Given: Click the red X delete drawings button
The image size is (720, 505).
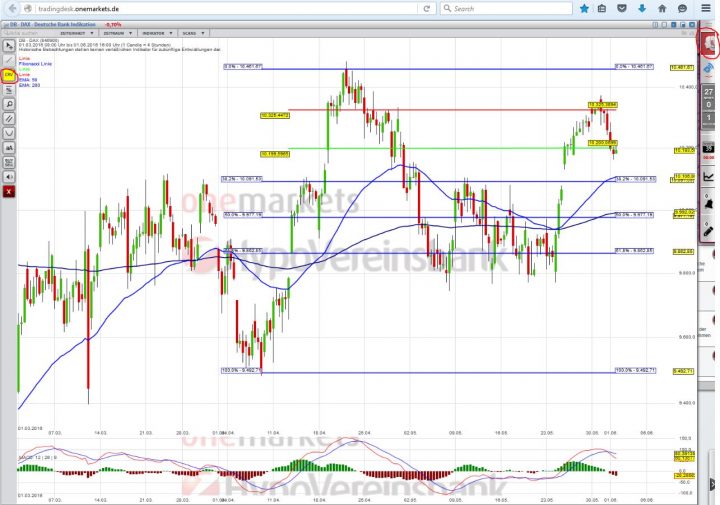Looking at the screenshot, I should coord(9,192).
